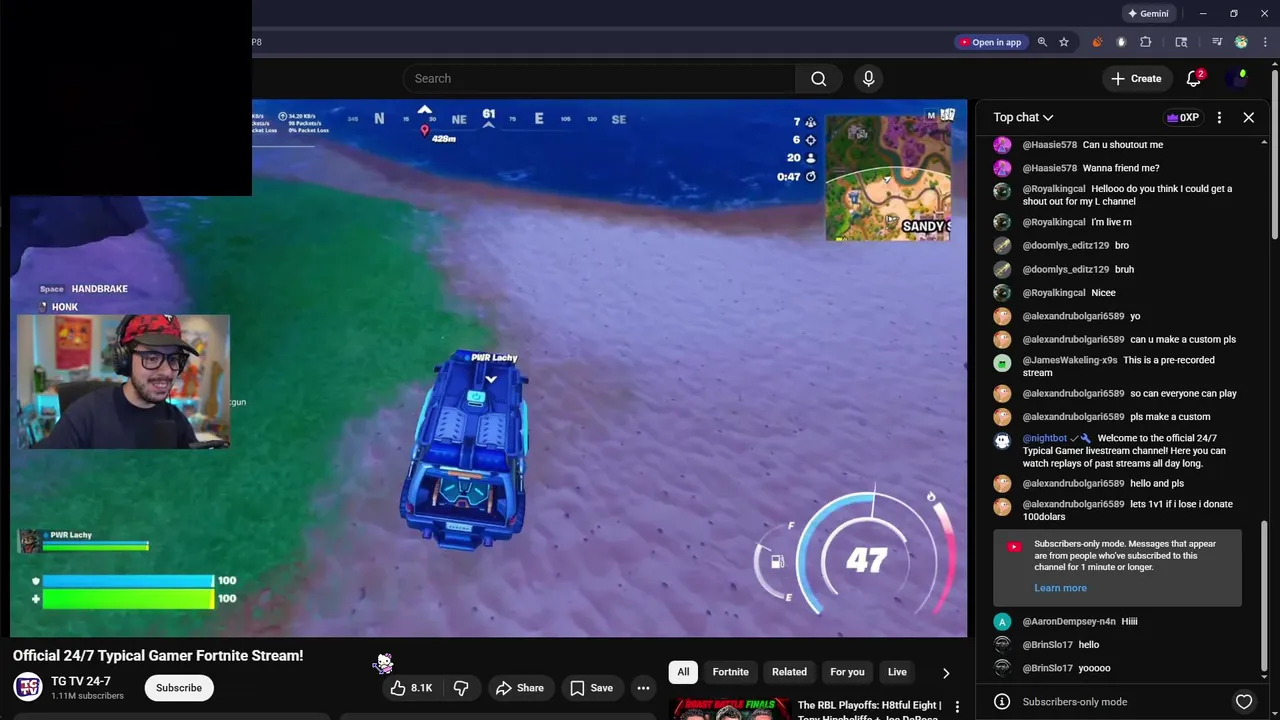The image size is (1280, 720).
Task: Click @nightbot in chat
Action: [x=1045, y=438]
